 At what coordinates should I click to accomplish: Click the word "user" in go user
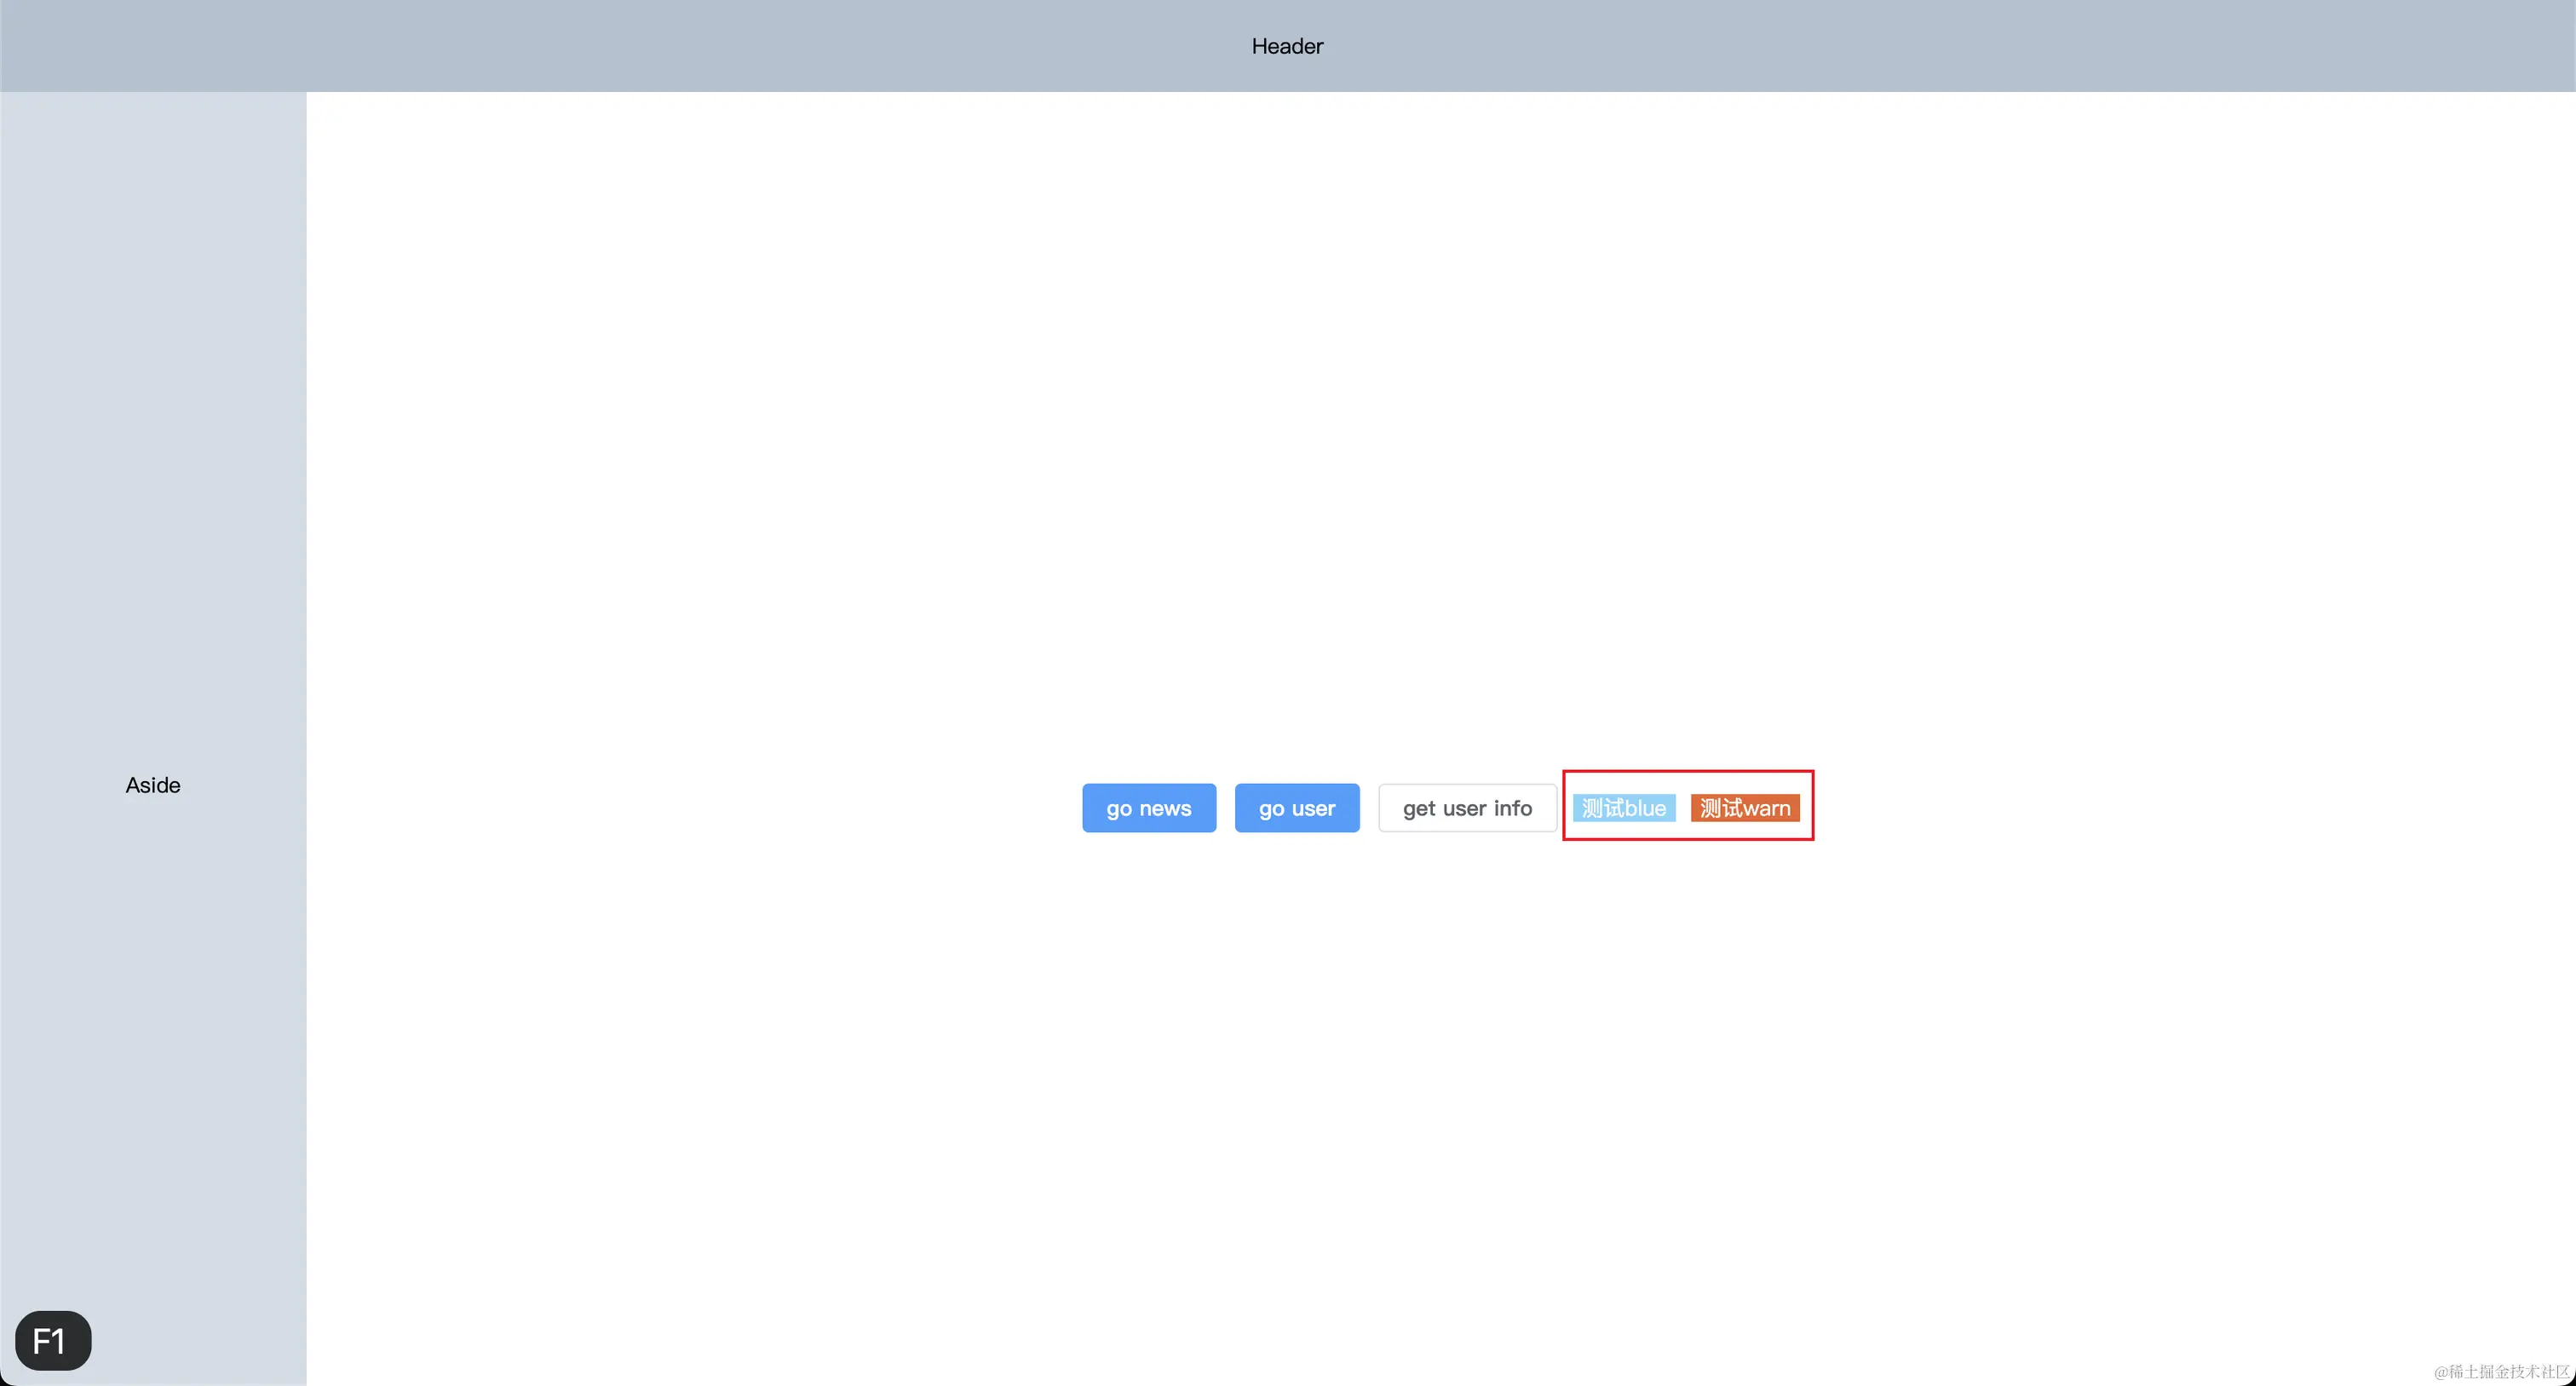pos(1313,808)
